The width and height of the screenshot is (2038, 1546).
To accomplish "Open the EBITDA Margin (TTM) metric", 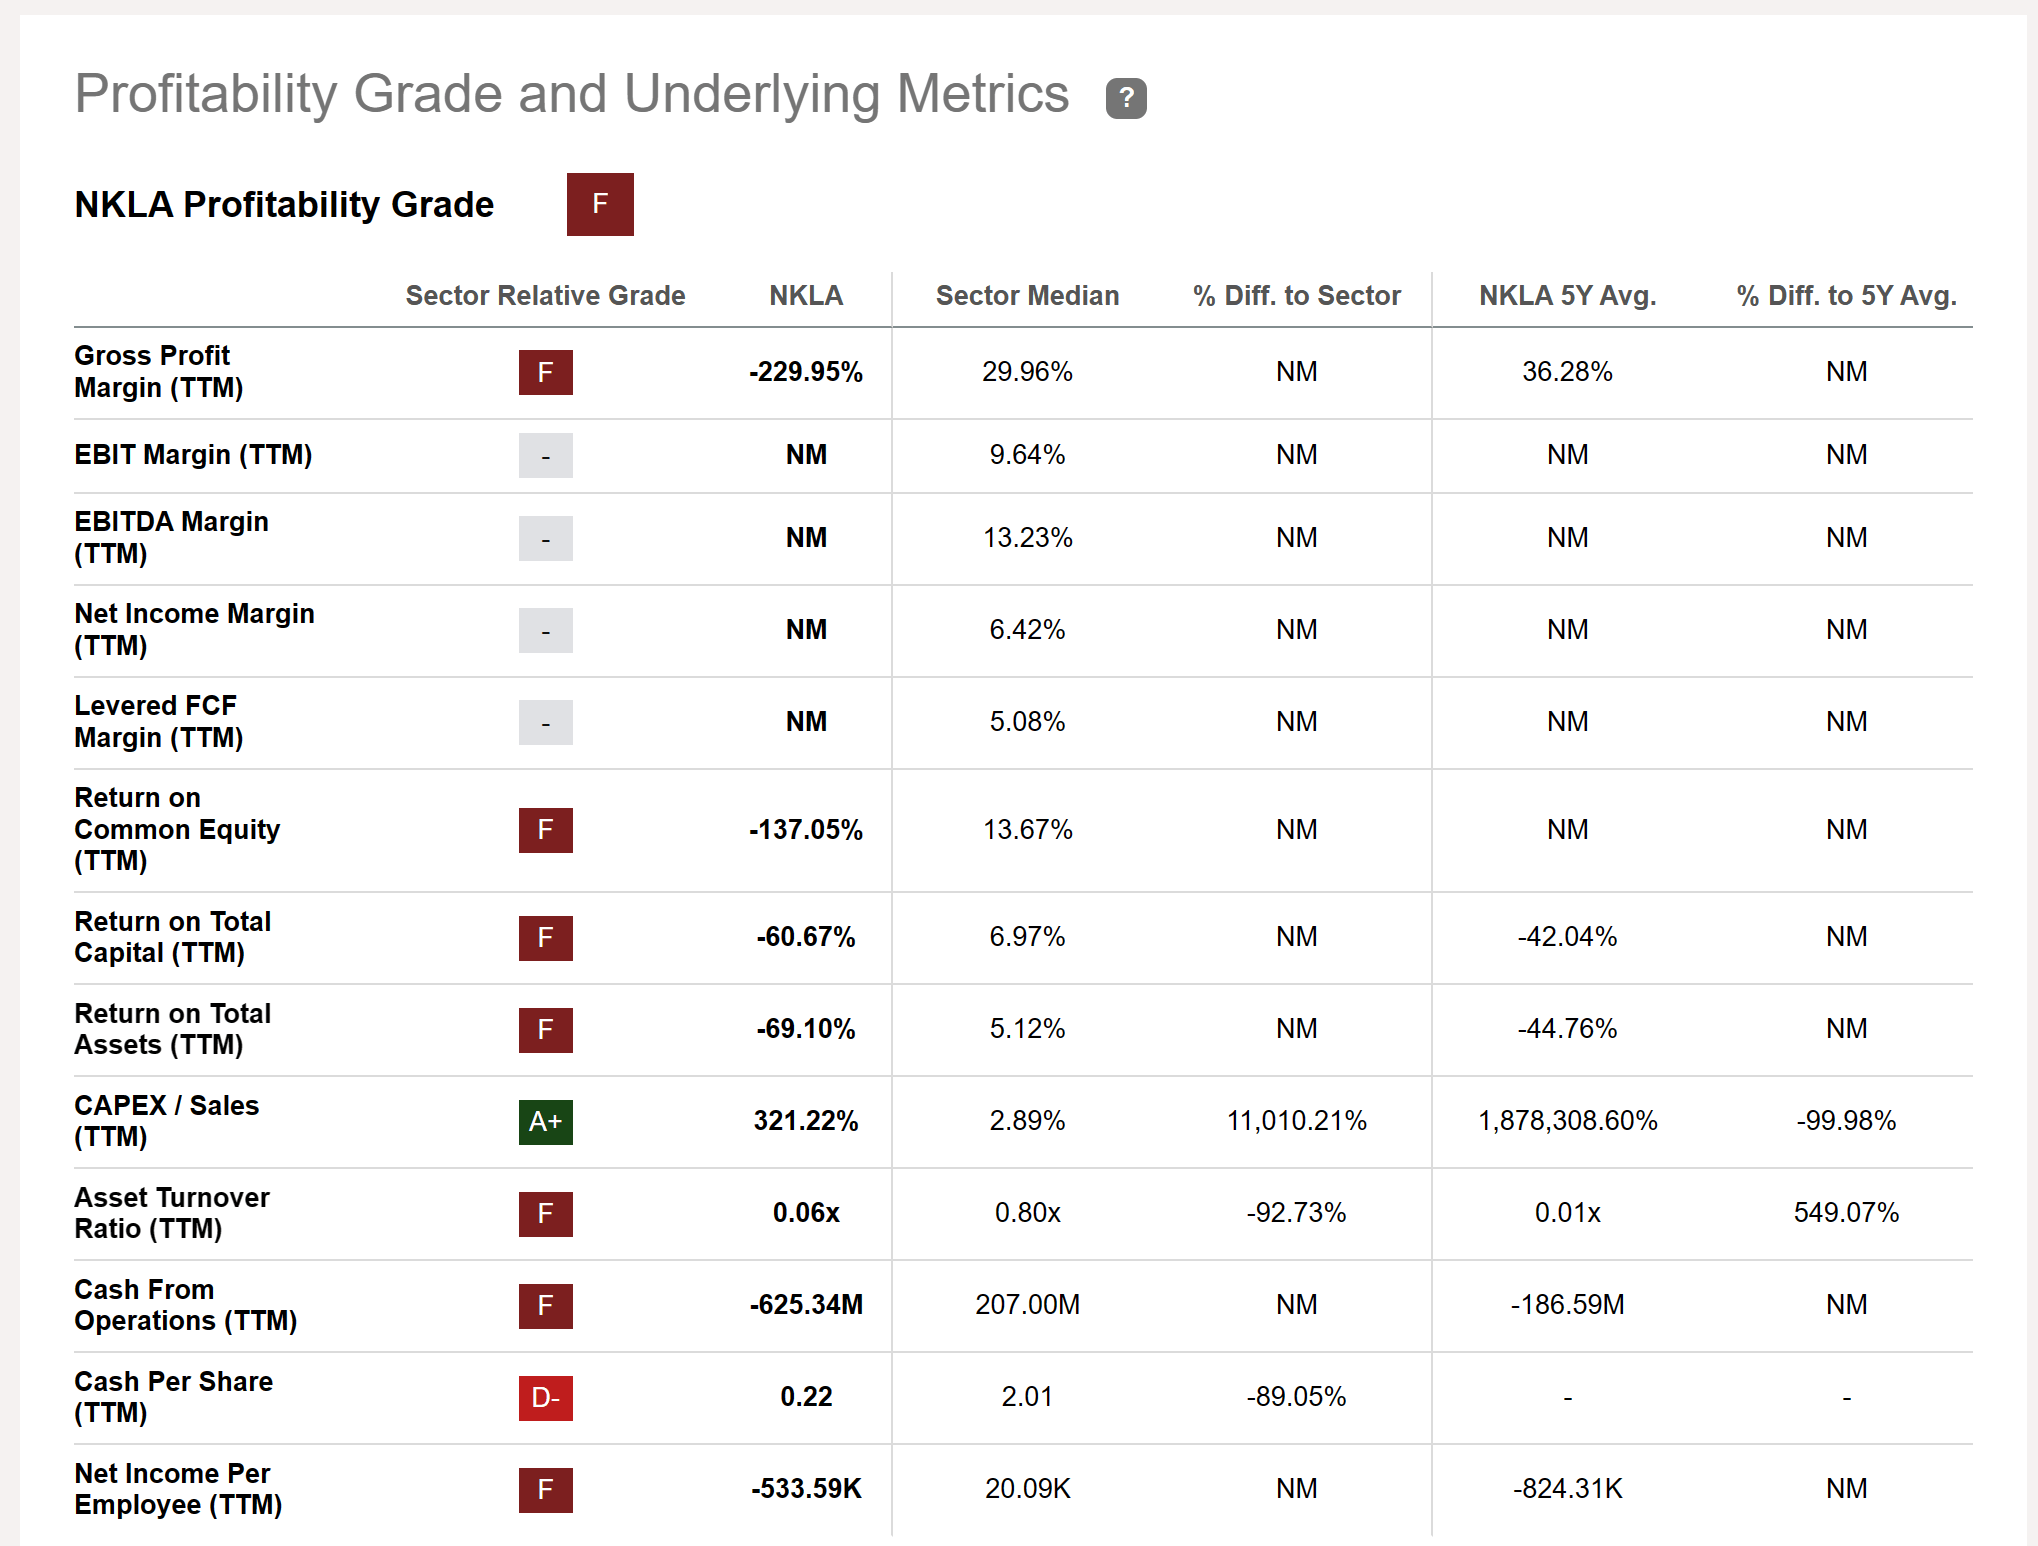I will tap(171, 538).
